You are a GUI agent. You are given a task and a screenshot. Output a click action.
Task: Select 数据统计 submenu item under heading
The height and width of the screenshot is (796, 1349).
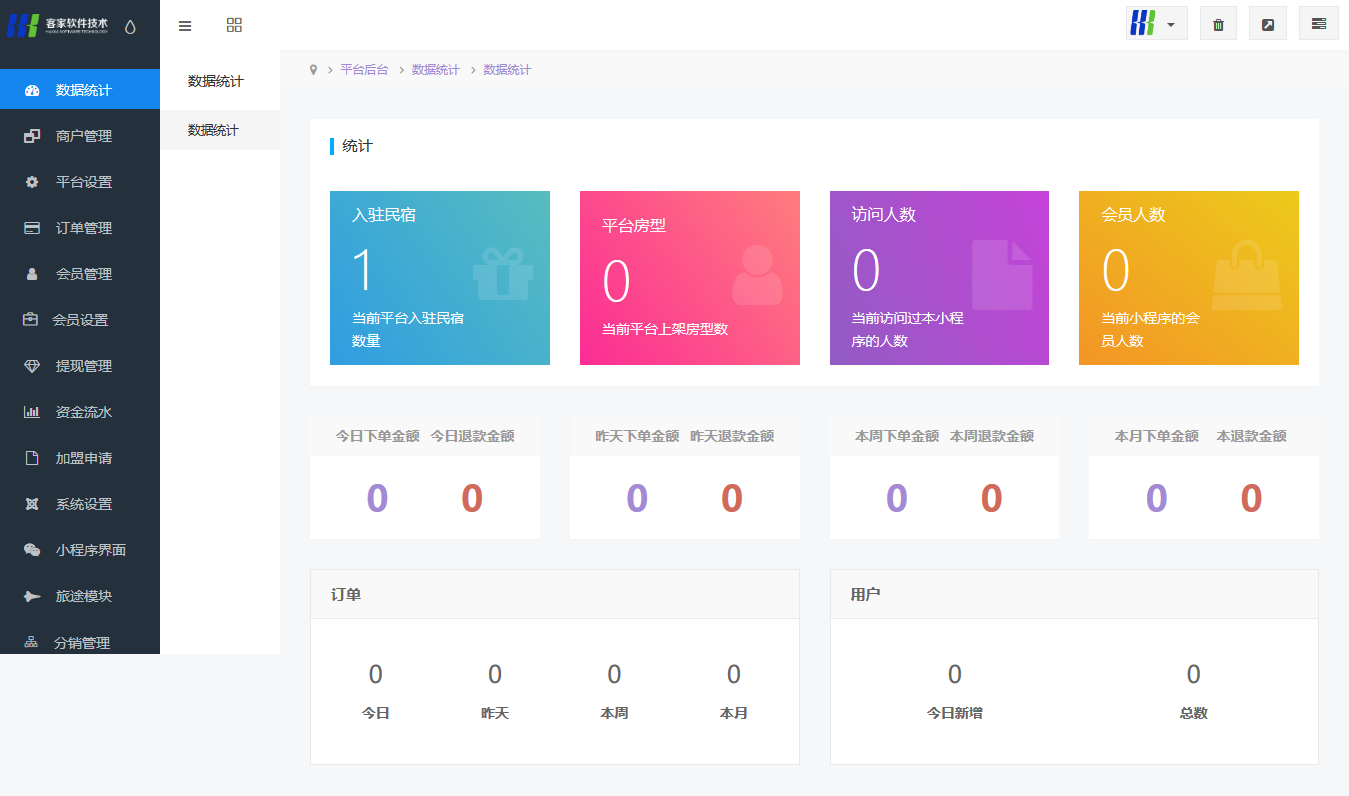click(214, 130)
